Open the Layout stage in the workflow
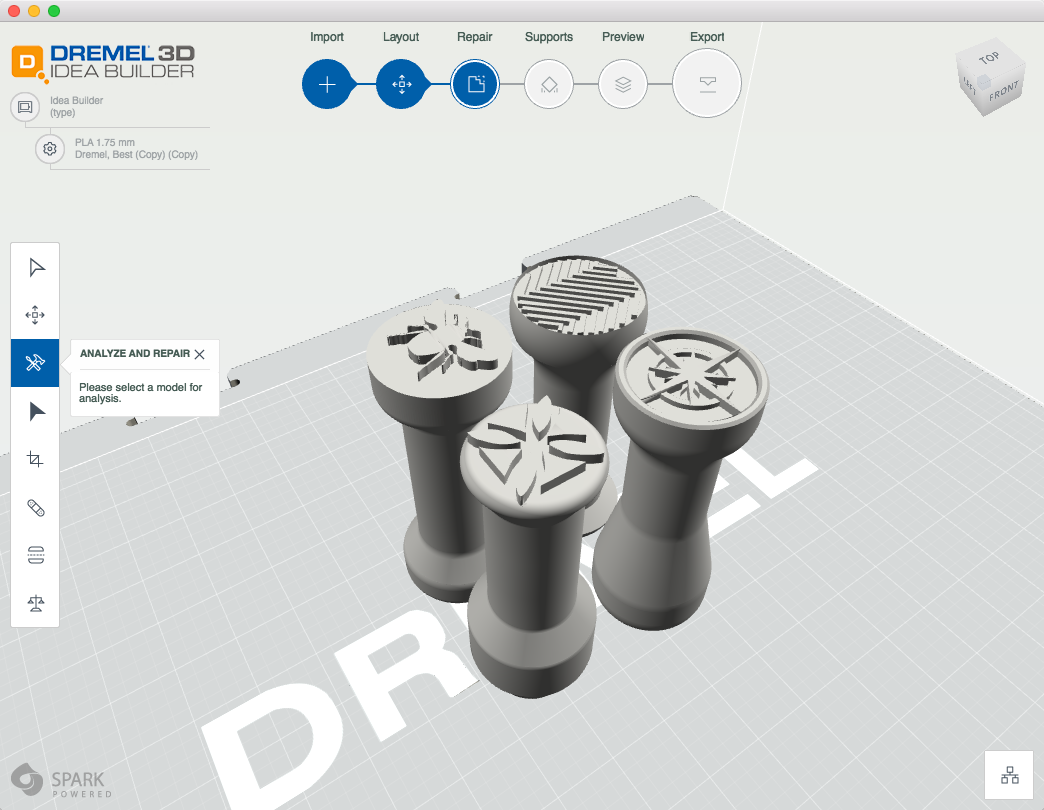The image size is (1044, 810). click(402, 84)
